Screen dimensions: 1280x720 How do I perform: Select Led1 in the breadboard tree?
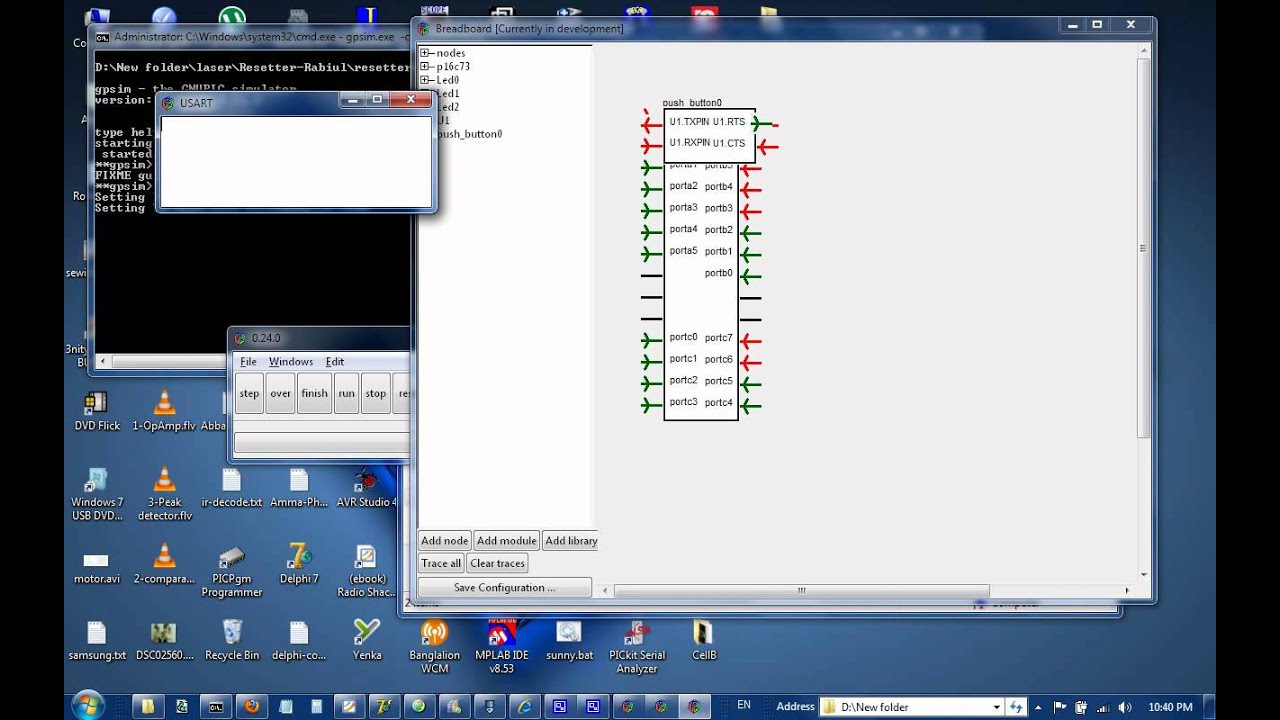coord(447,93)
